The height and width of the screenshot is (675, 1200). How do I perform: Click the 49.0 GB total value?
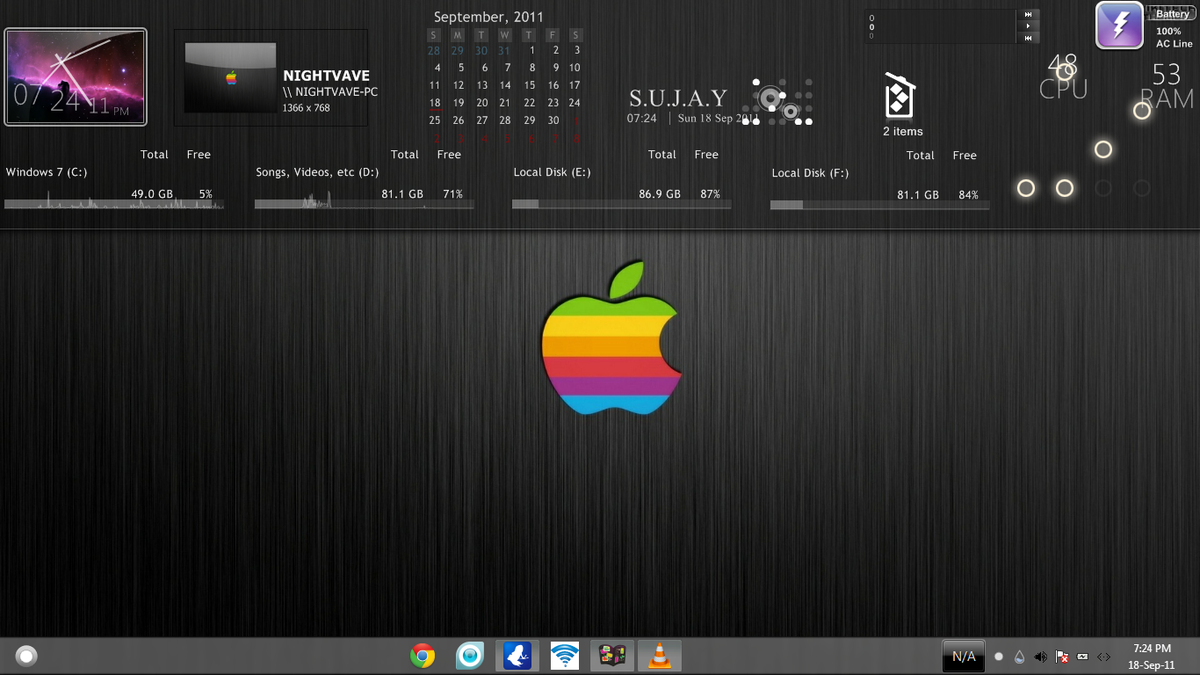[152, 194]
